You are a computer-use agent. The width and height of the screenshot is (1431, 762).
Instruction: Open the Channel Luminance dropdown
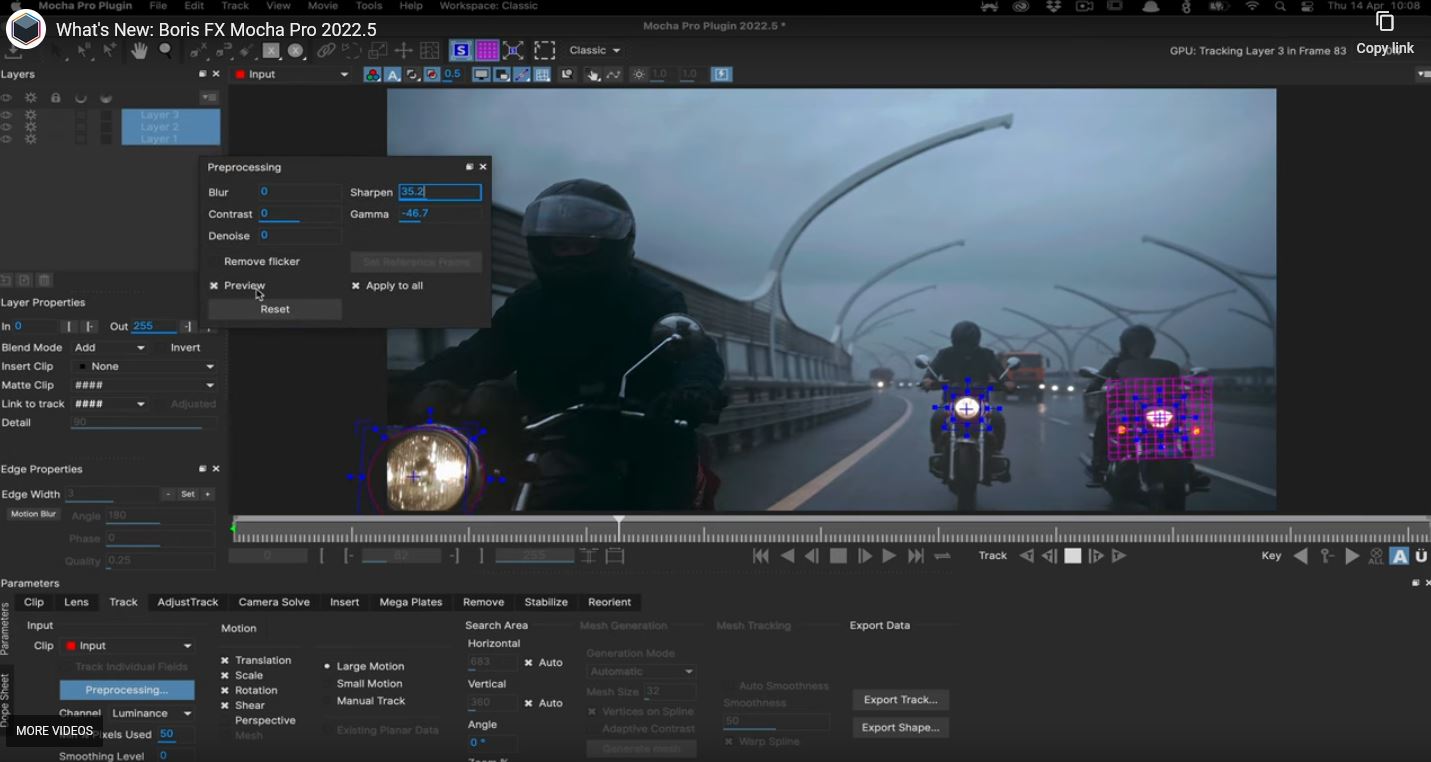click(x=150, y=714)
